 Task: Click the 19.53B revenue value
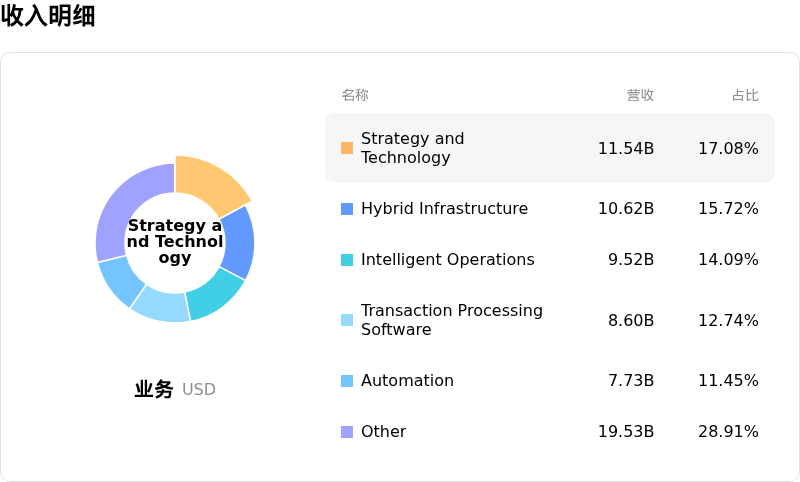click(x=626, y=432)
